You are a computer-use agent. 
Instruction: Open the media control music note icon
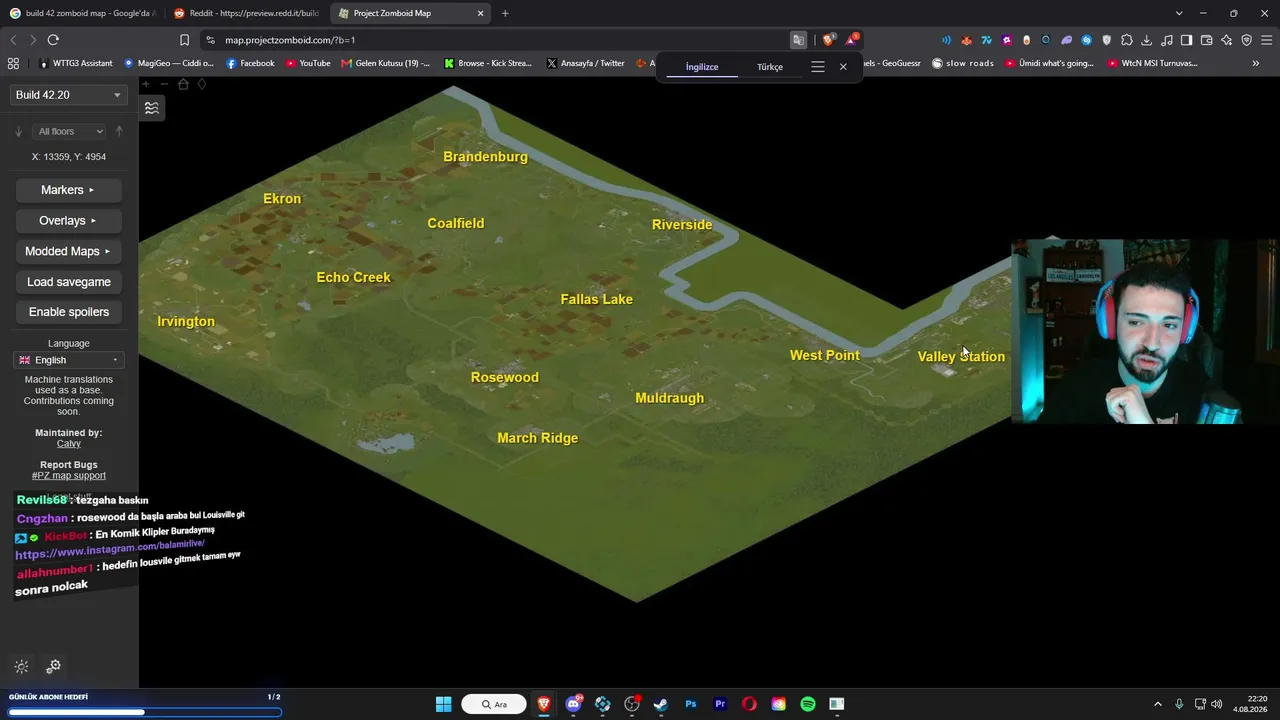1167,40
